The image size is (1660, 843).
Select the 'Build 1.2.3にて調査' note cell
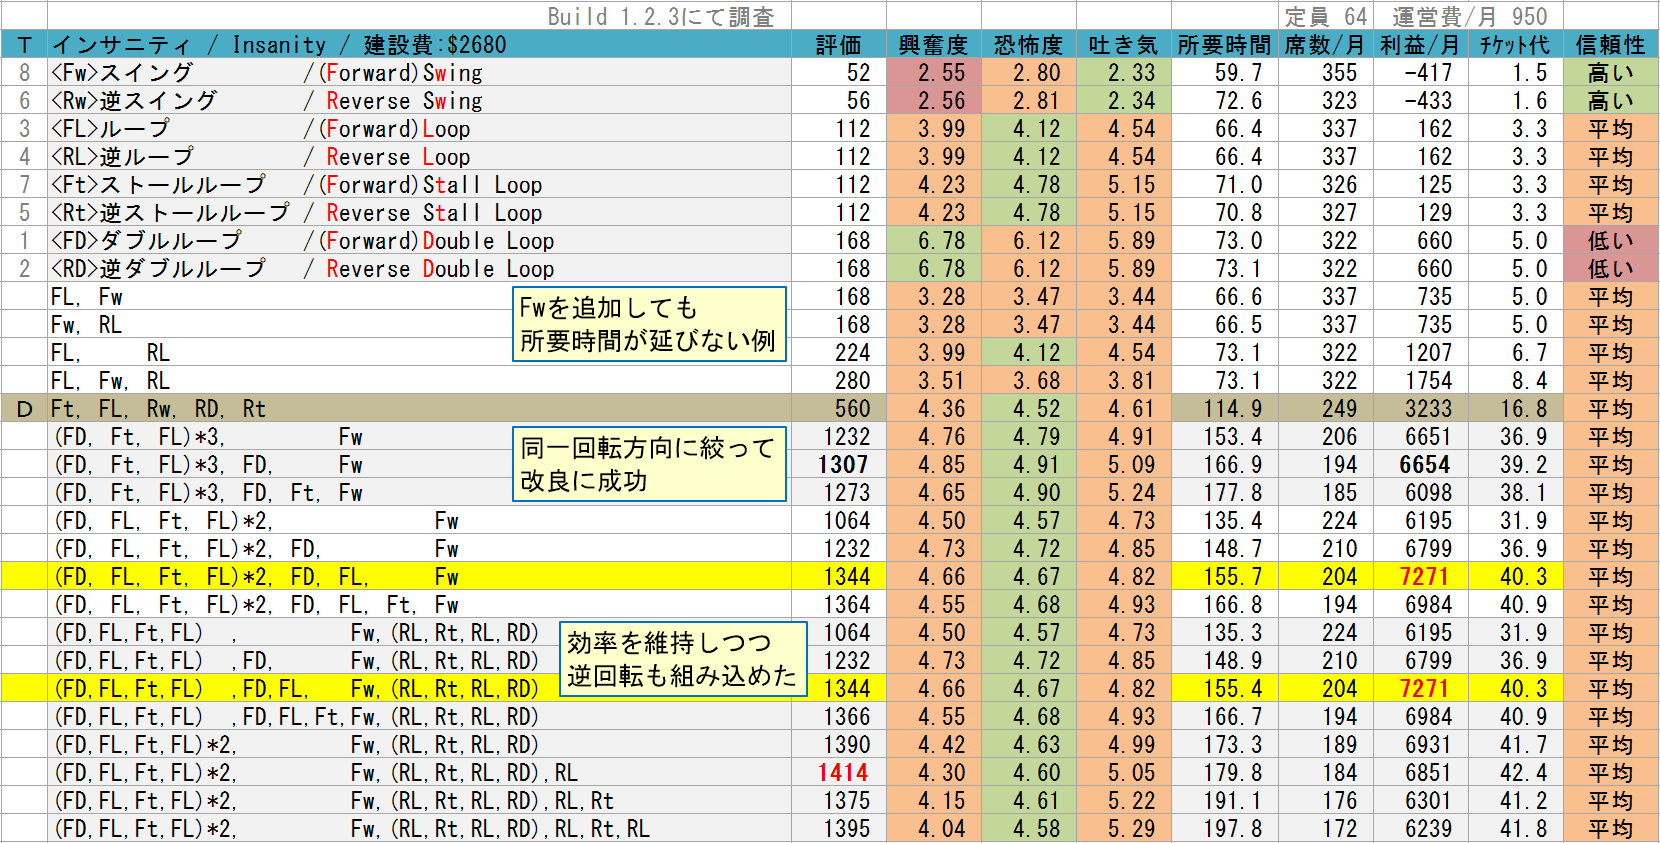(661, 16)
